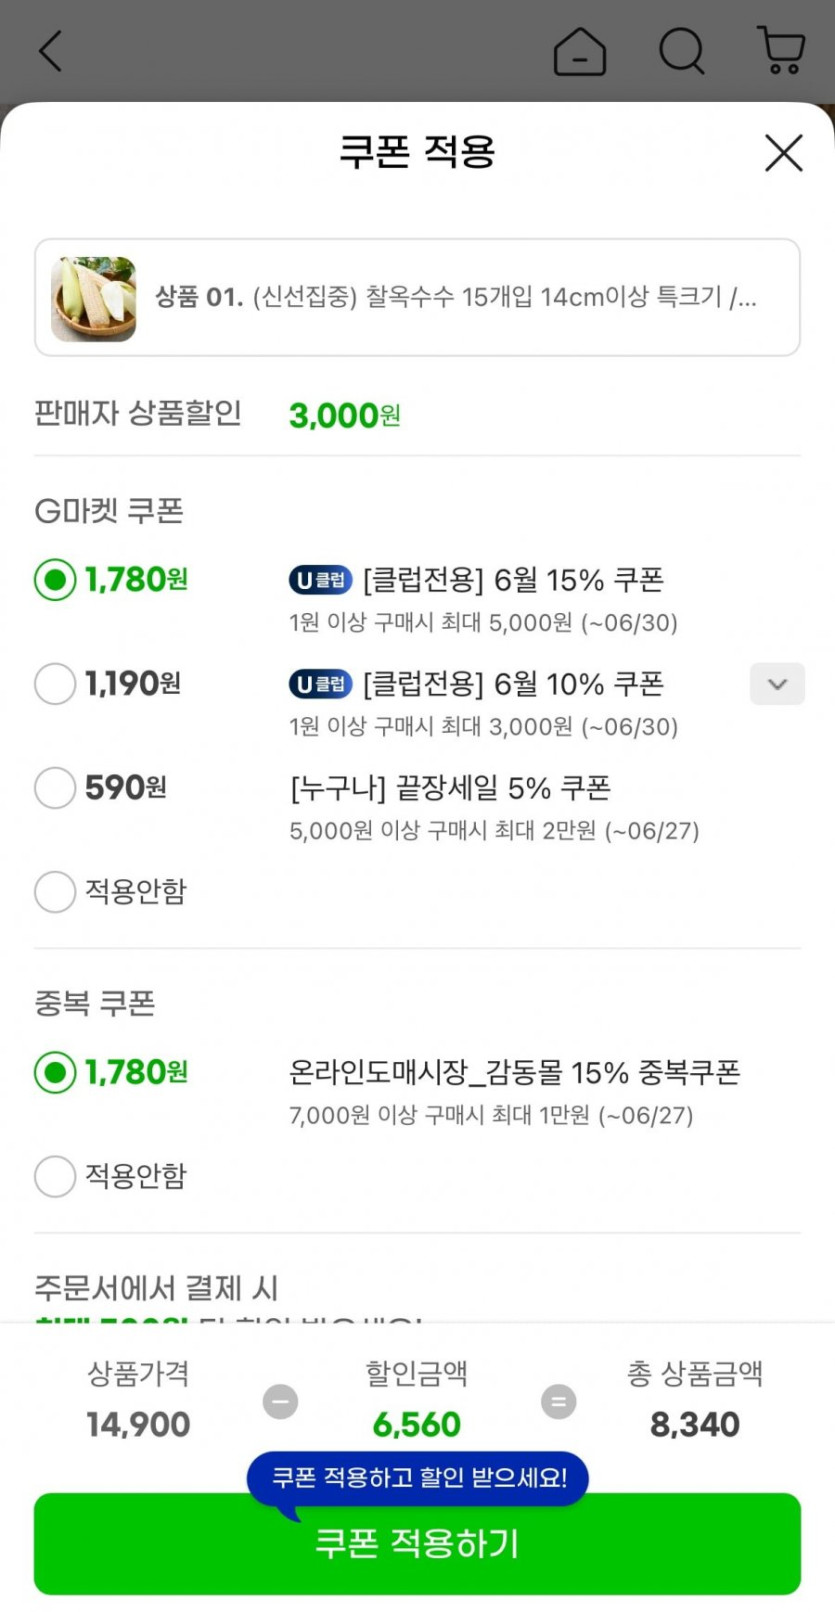Select the 1,780원 중복쿠폰 radio button

[55, 1072]
